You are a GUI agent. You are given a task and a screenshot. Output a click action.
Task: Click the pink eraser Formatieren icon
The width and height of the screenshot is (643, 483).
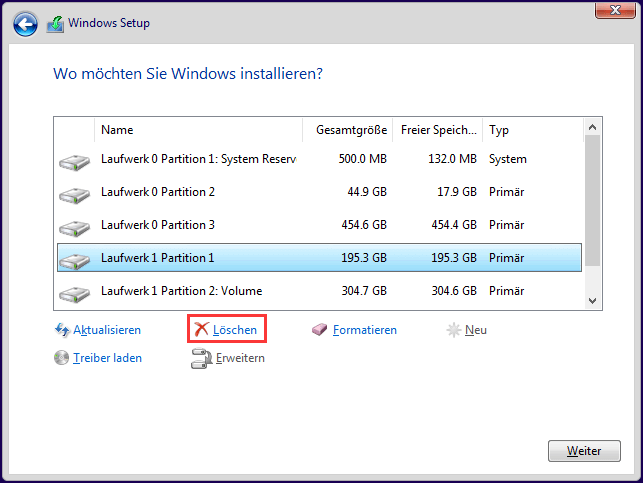pos(319,329)
